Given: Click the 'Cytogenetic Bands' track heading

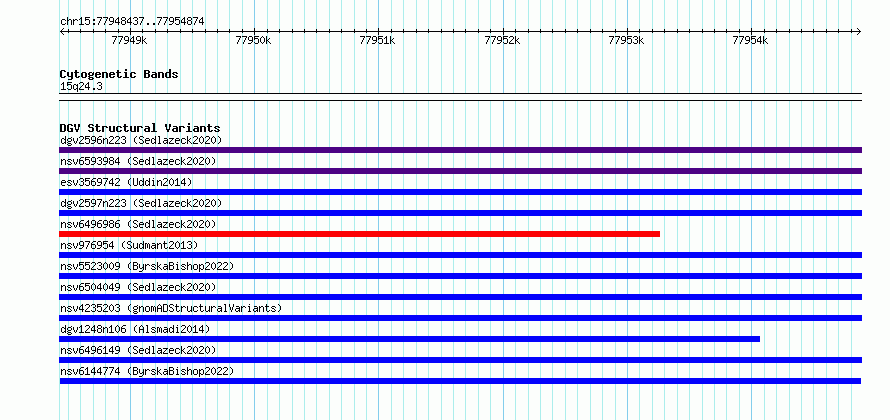Looking at the screenshot, I should tap(119, 74).
